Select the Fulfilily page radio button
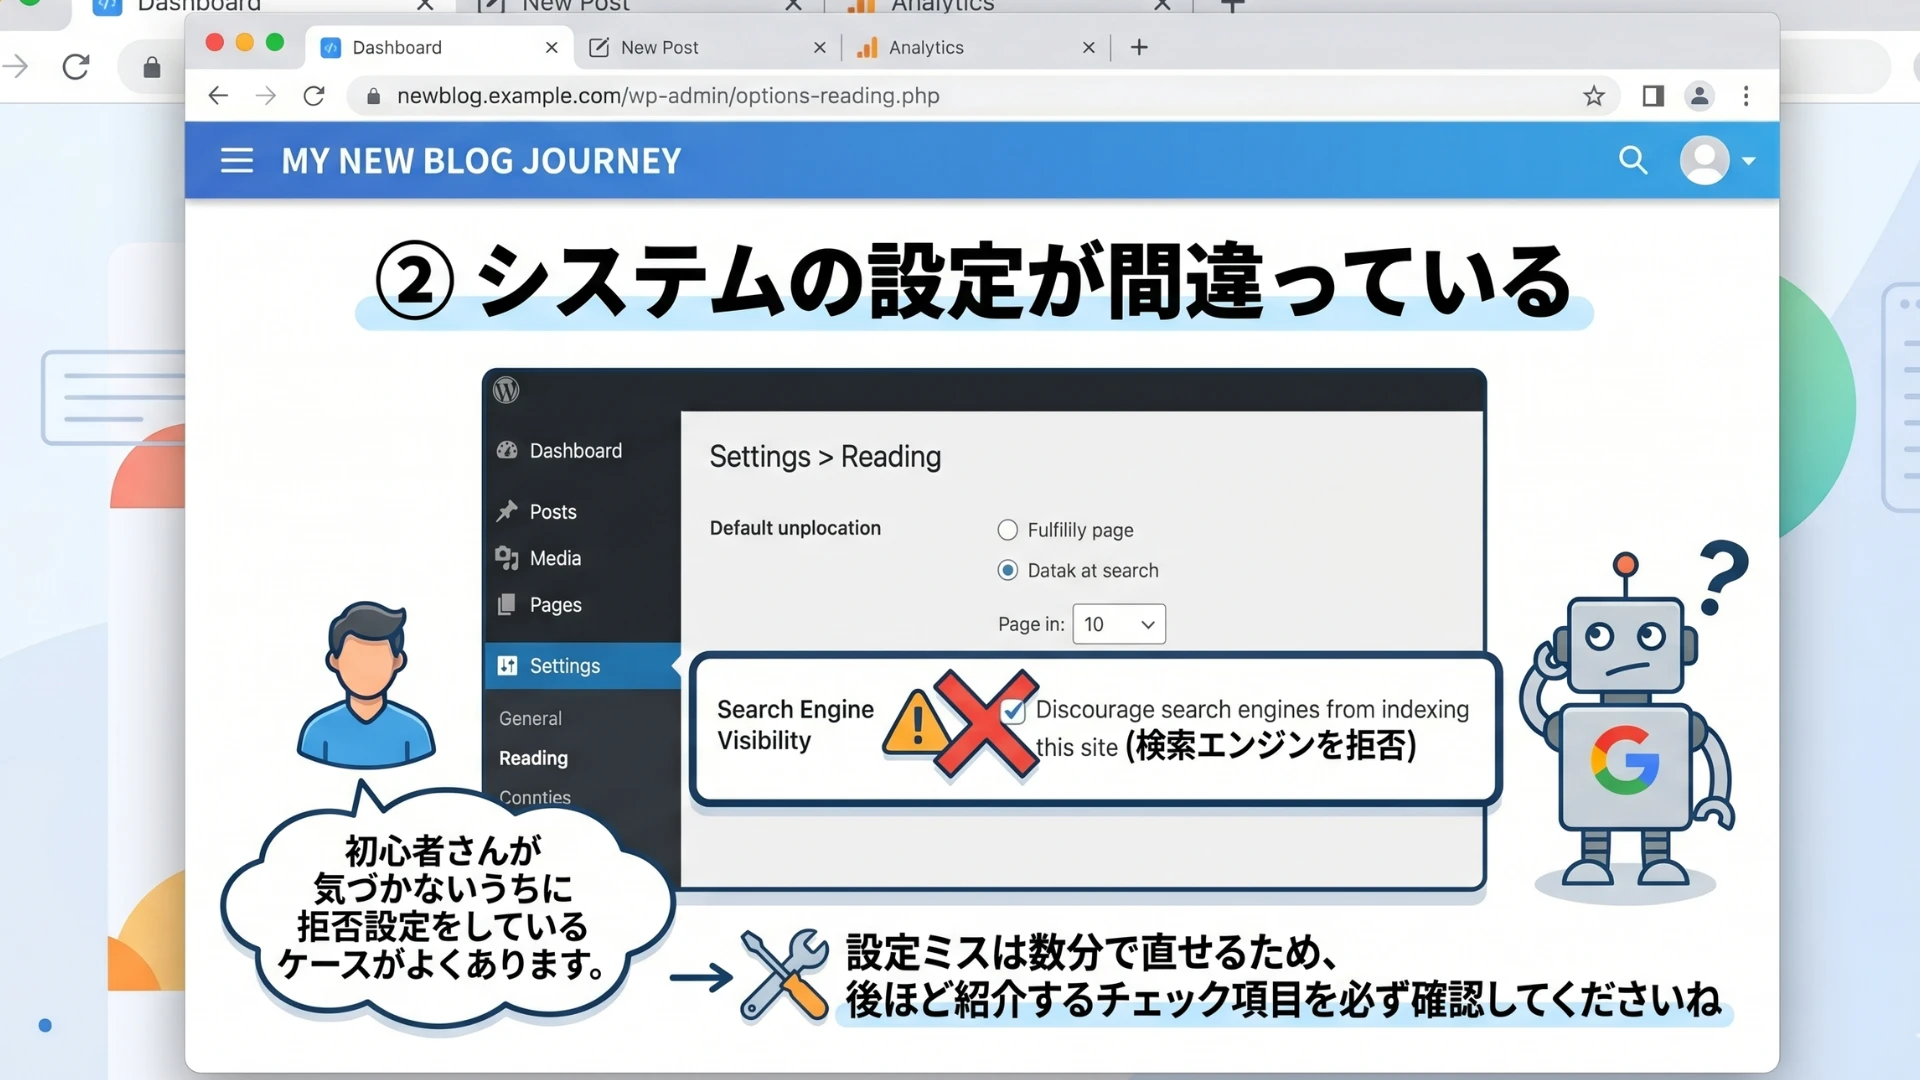 click(x=1007, y=530)
